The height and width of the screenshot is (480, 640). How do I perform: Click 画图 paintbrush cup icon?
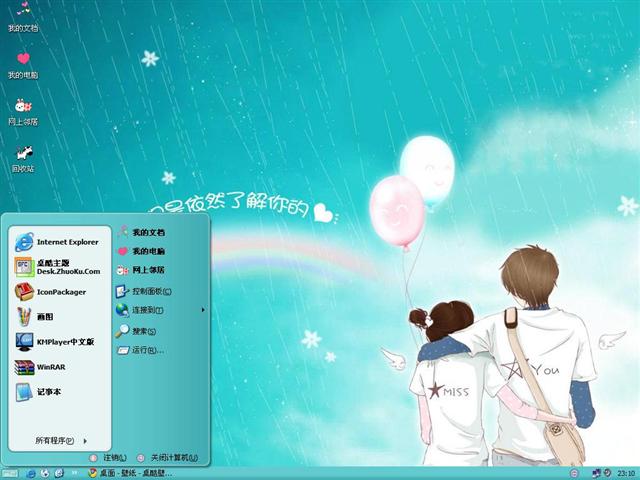tap(24, 317)
